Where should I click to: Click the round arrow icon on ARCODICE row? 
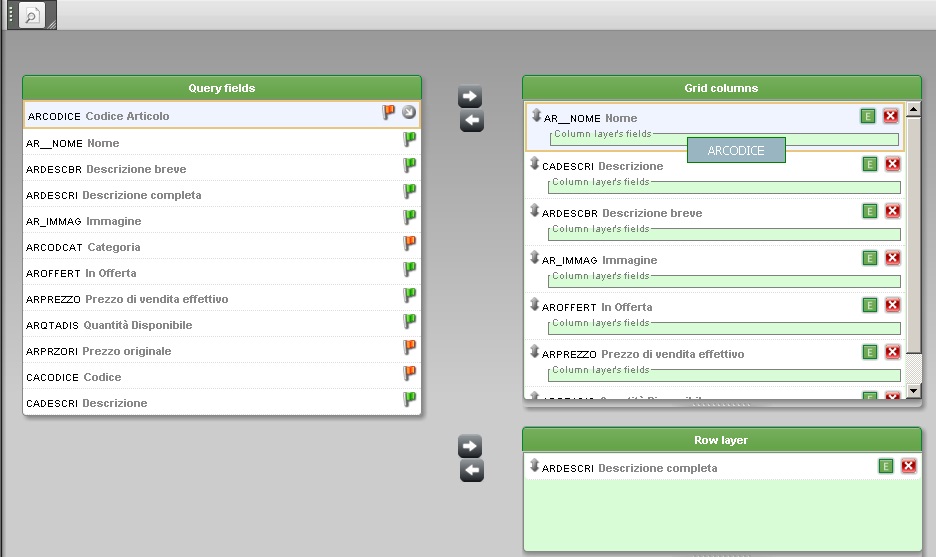click(x=409, y=112)
